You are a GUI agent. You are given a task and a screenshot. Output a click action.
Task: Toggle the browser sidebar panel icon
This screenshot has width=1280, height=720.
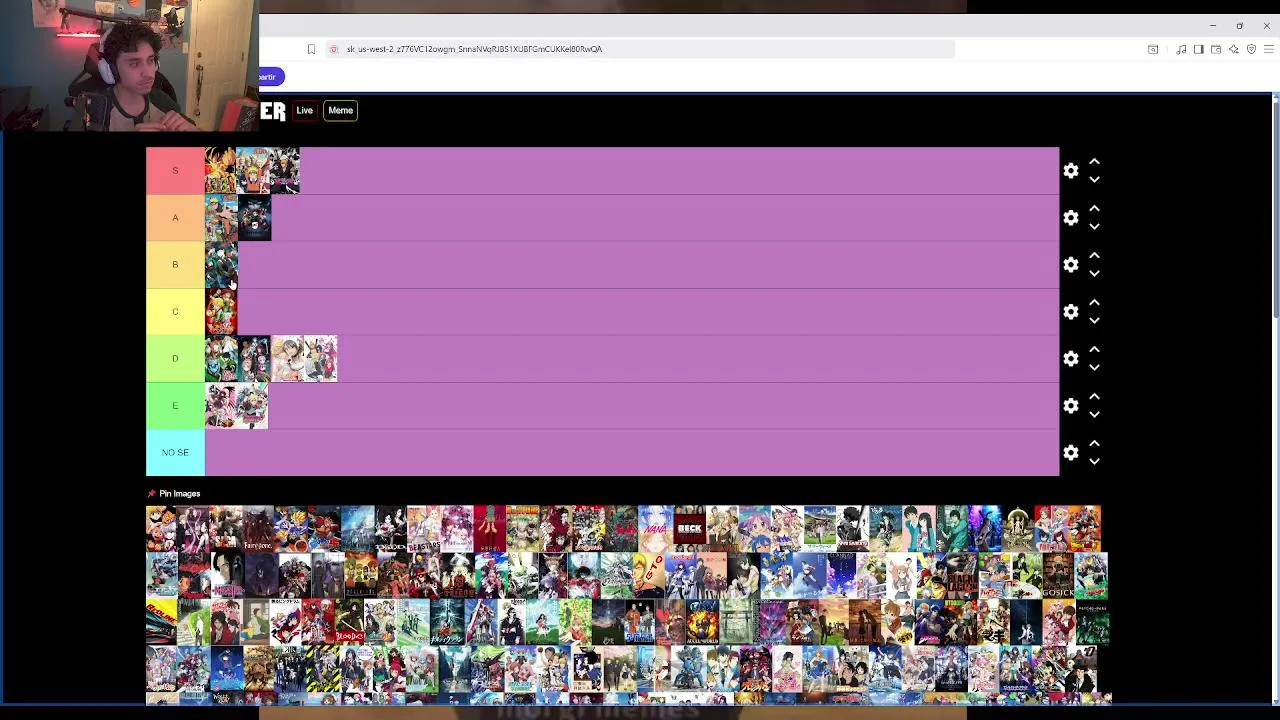click(1198, 49)
